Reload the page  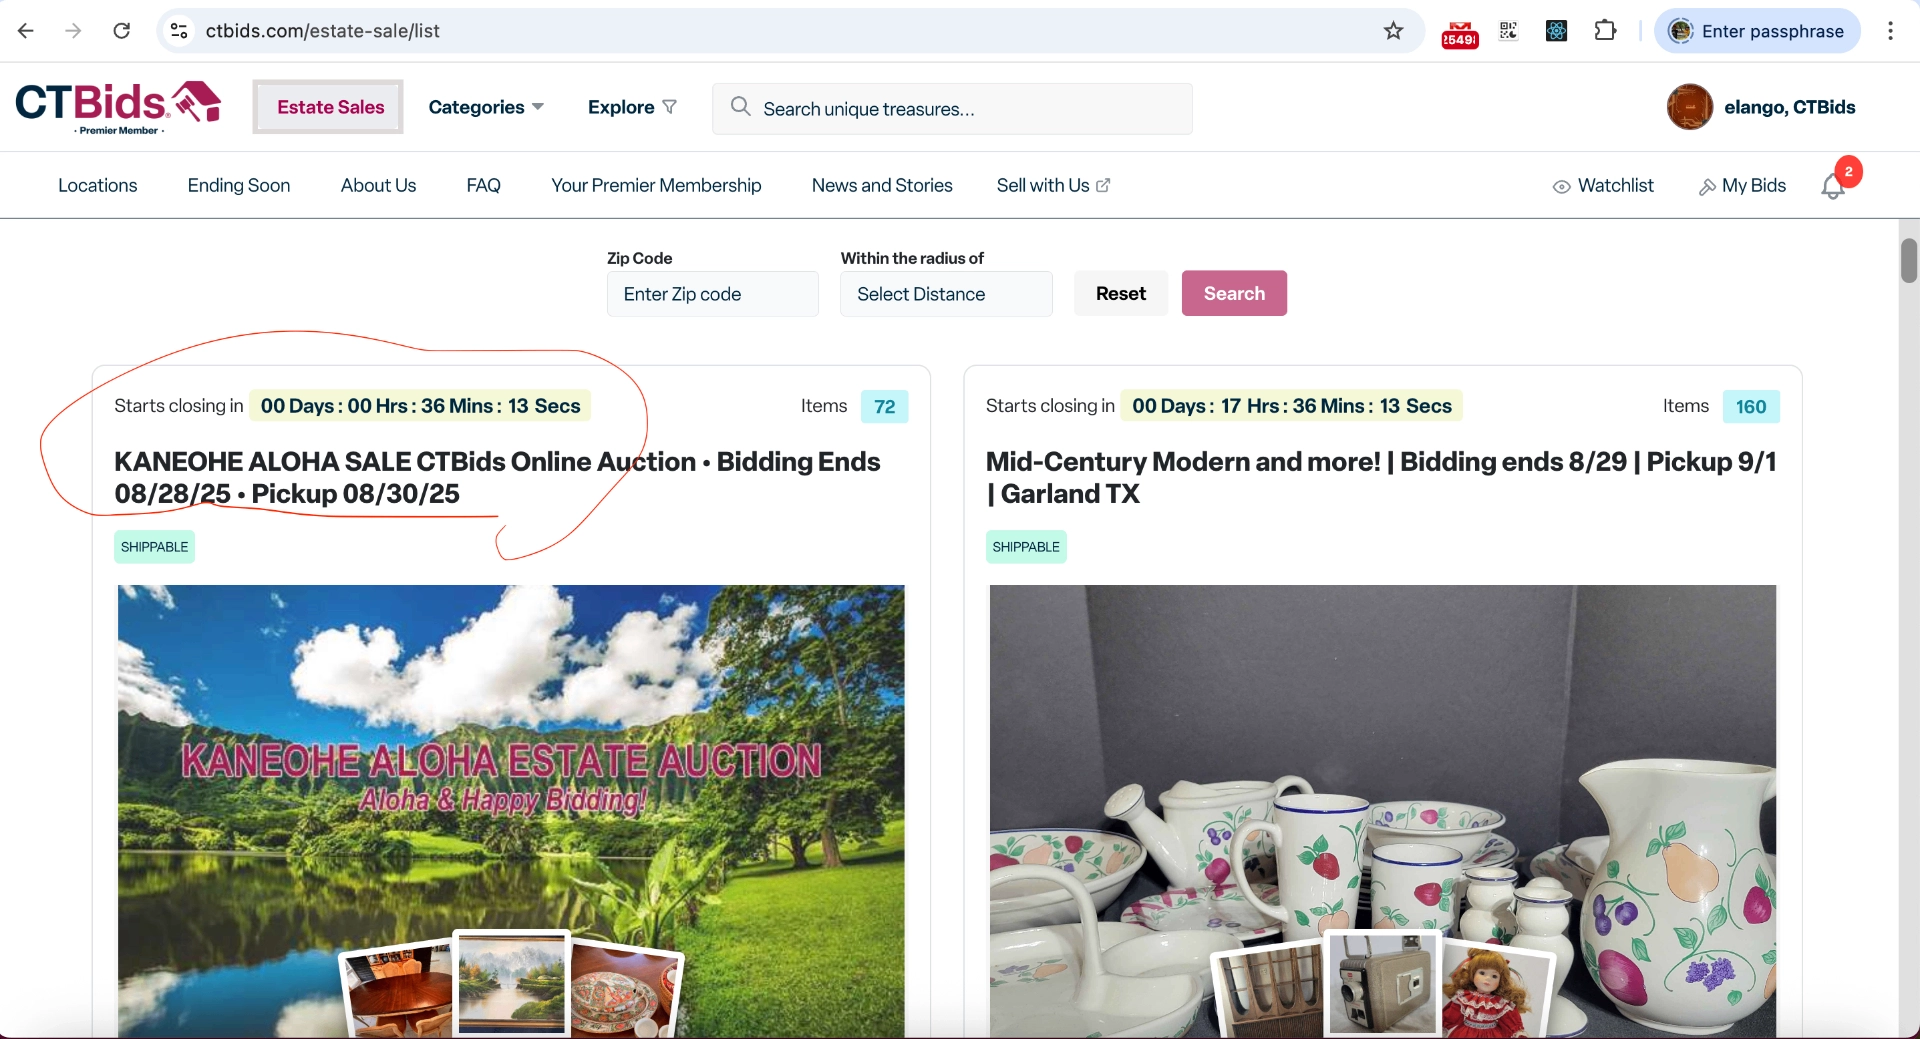(121, 31)
